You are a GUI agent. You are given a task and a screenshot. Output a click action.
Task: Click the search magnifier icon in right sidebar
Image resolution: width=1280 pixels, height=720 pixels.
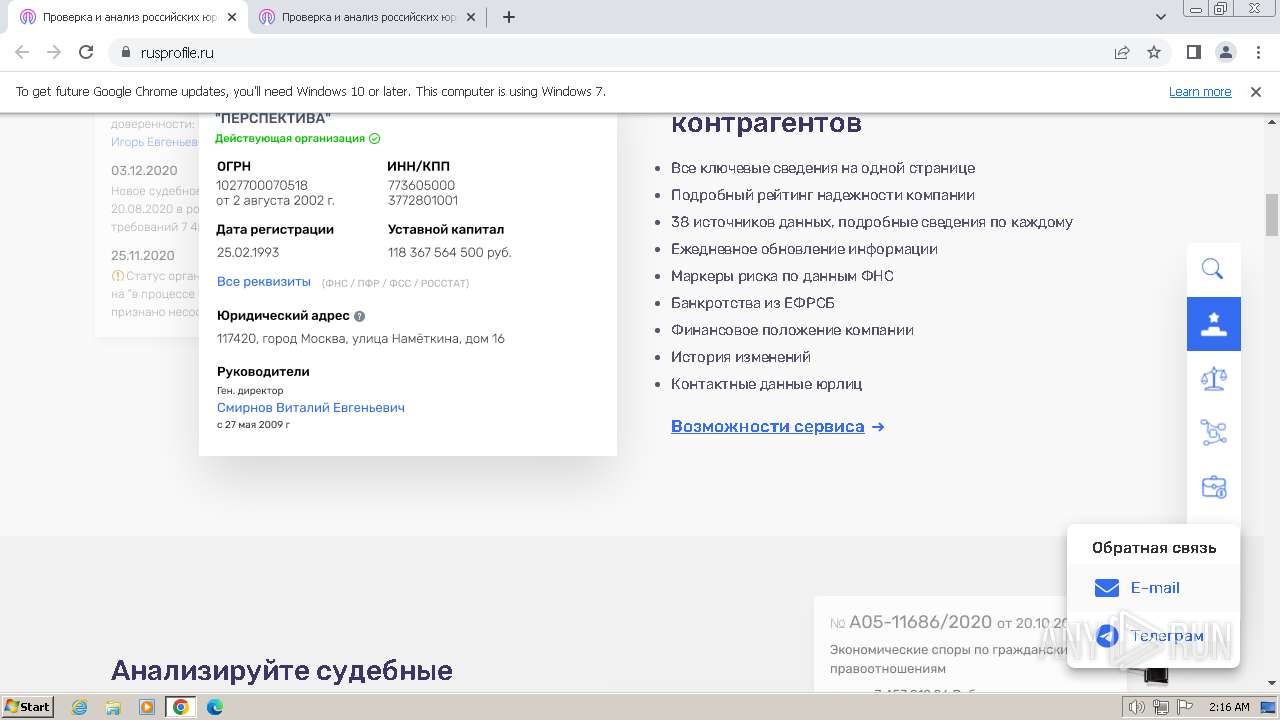click(1213, 269)
